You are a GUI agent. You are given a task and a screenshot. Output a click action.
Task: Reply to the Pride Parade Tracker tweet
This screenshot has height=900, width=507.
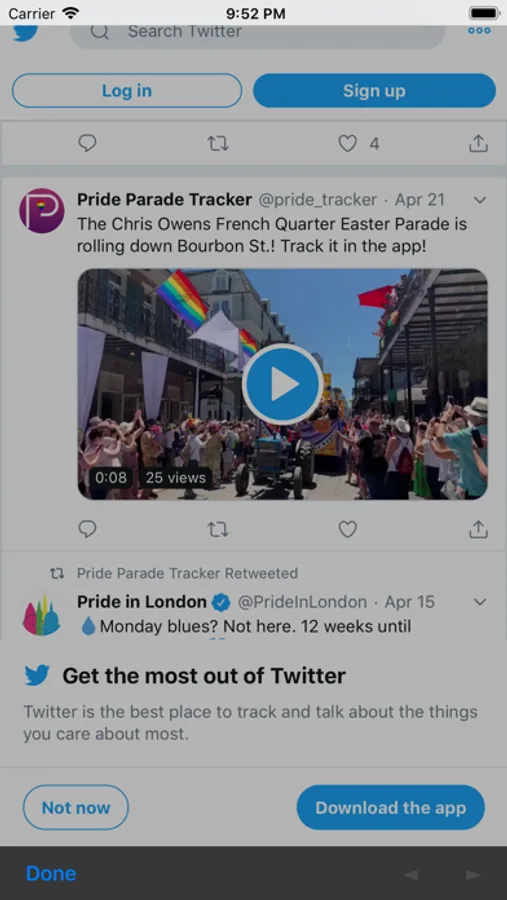(87, 529)
